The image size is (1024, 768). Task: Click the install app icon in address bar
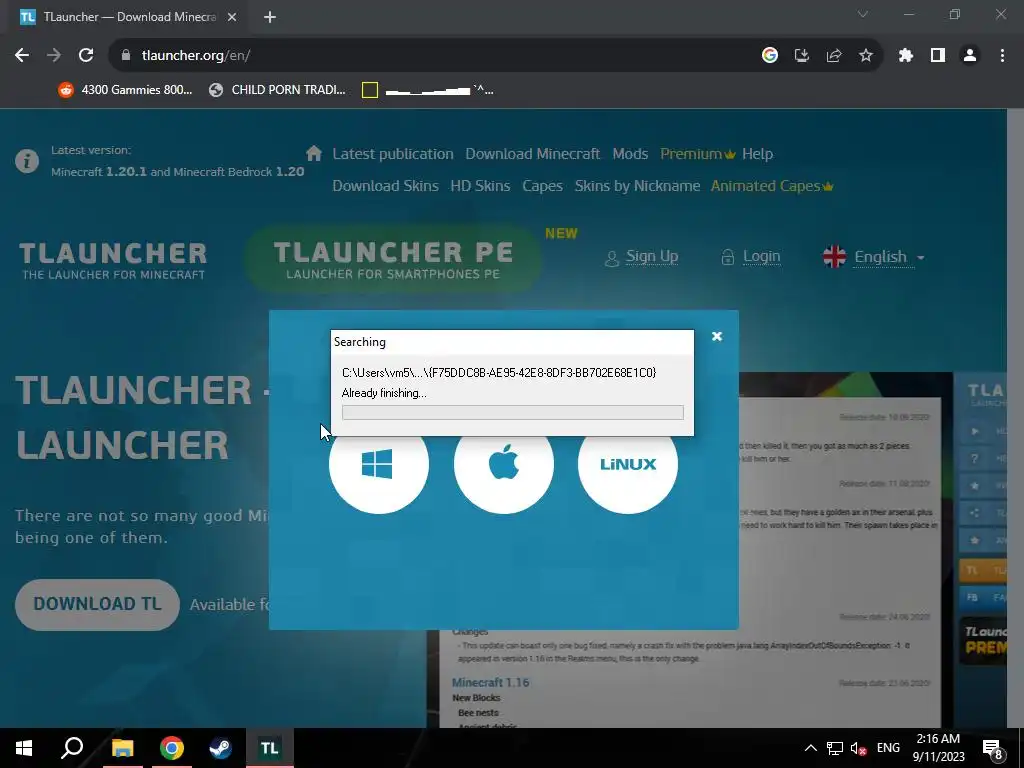coord(801,56)
